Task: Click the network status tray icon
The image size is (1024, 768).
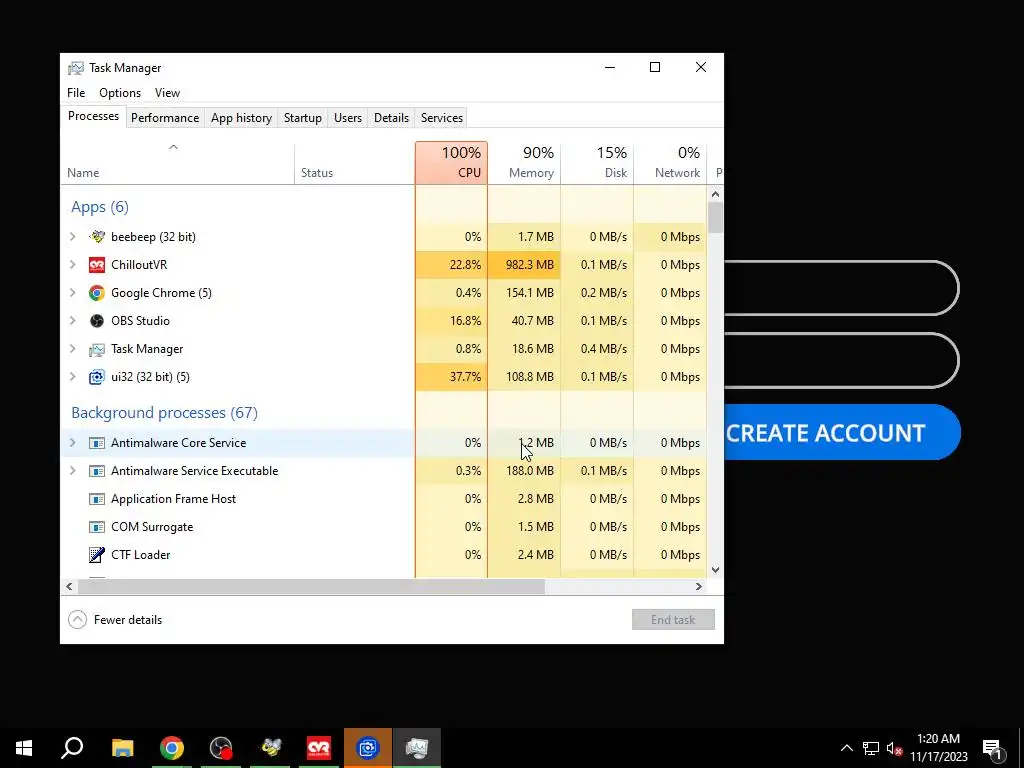Action: (871, 748)
